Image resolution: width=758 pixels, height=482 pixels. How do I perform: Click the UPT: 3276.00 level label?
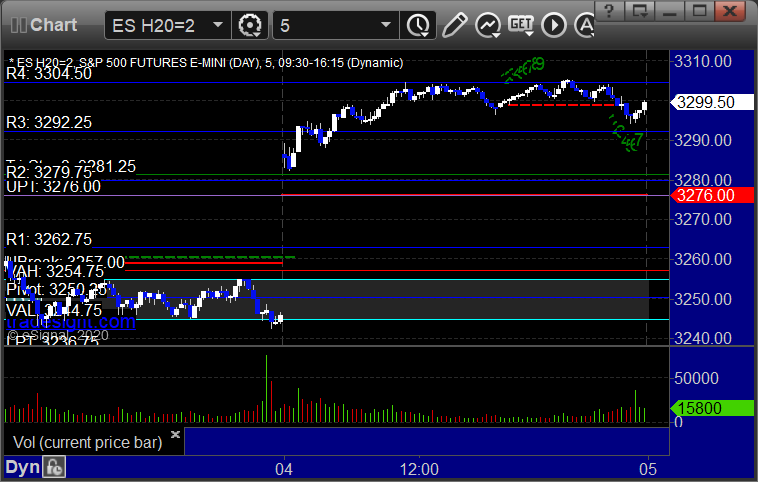tap(53, 187)
